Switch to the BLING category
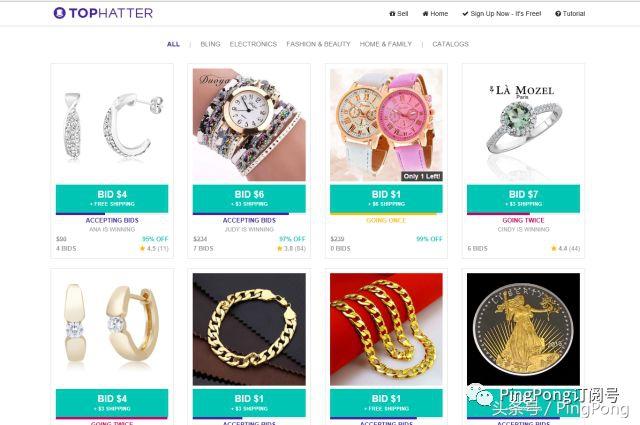This screenshot has height=425, width=640. (210, 44)
